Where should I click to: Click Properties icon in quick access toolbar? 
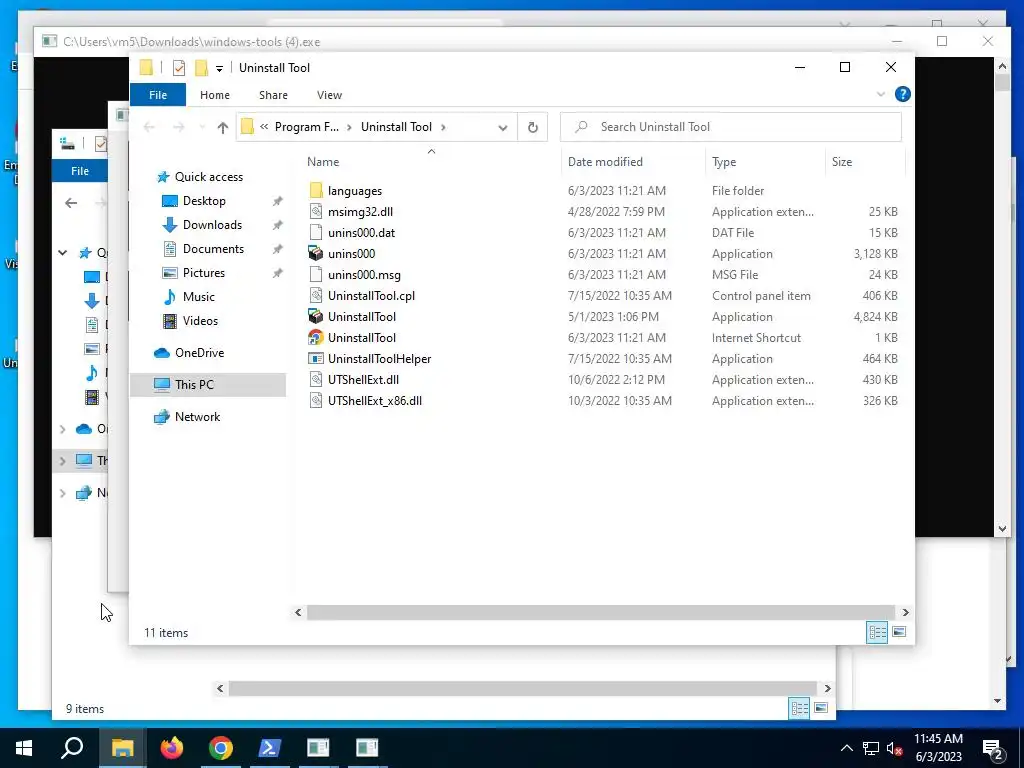(x=179, y=68)
